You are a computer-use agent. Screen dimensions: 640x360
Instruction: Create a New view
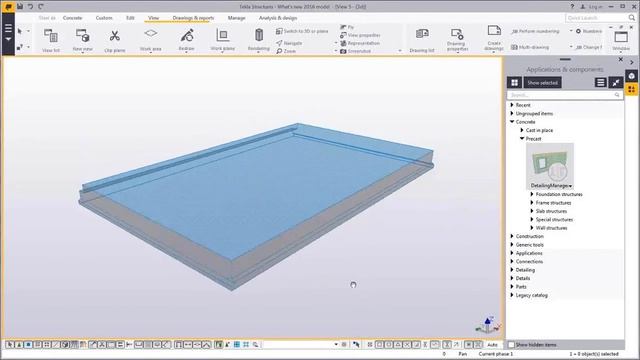click(x=82, y=40)
